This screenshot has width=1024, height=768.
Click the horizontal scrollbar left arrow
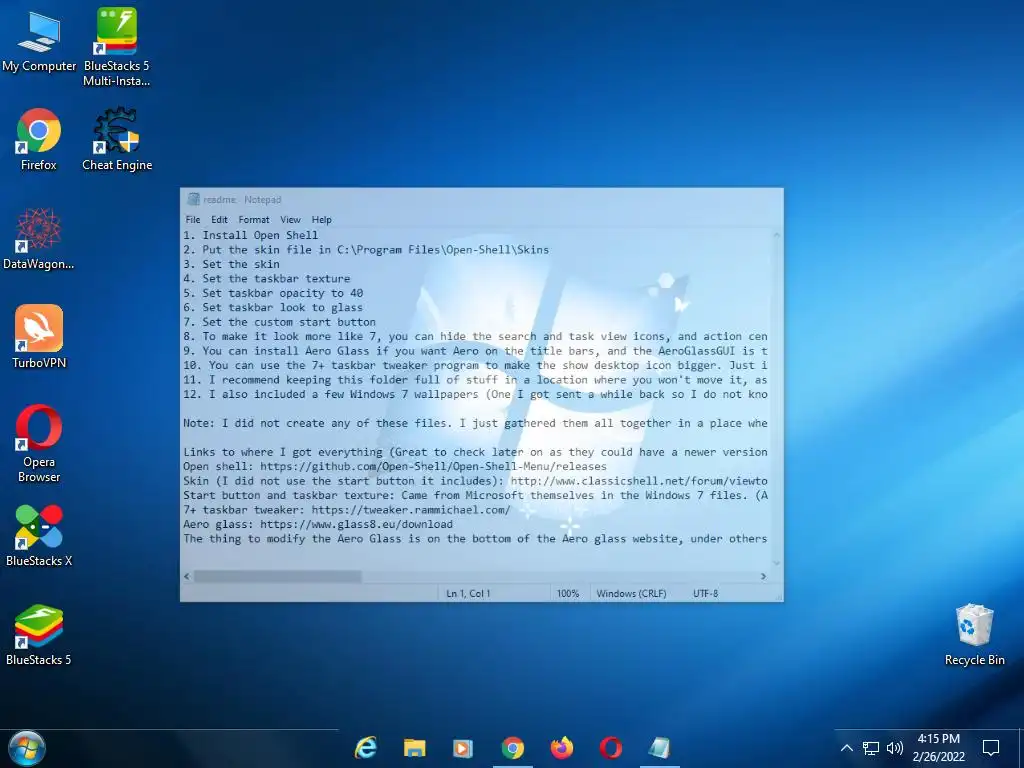[187, 577]
